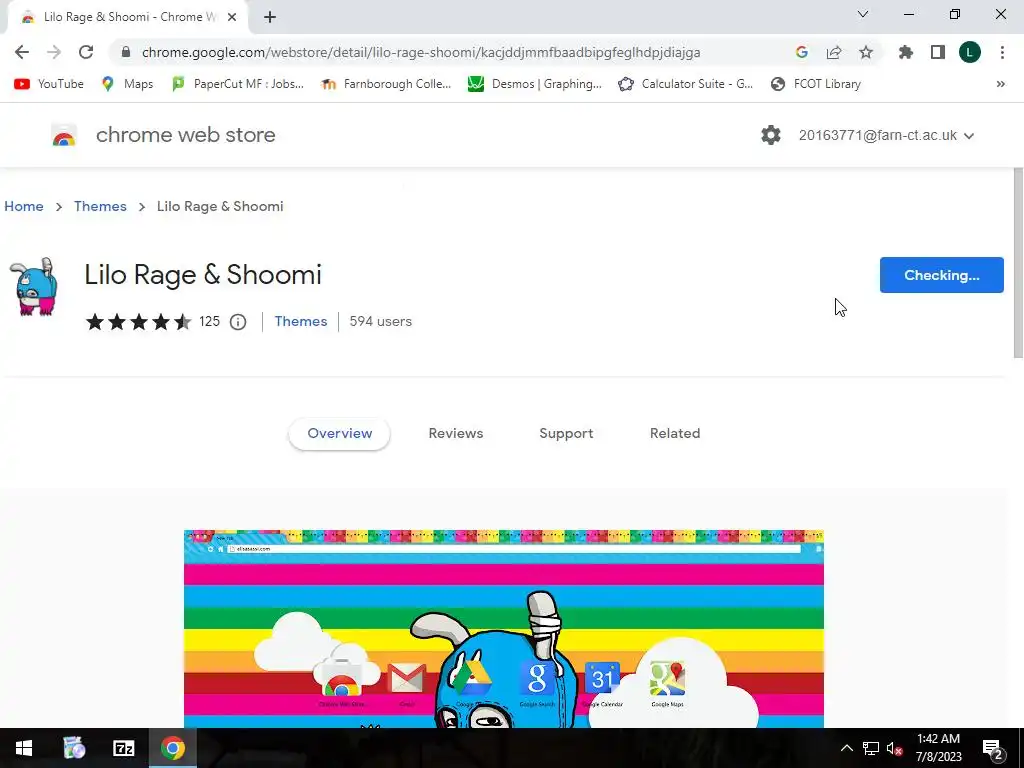View site information lock icon
This screenshot has width=1024, height=768.
[126, 52]
